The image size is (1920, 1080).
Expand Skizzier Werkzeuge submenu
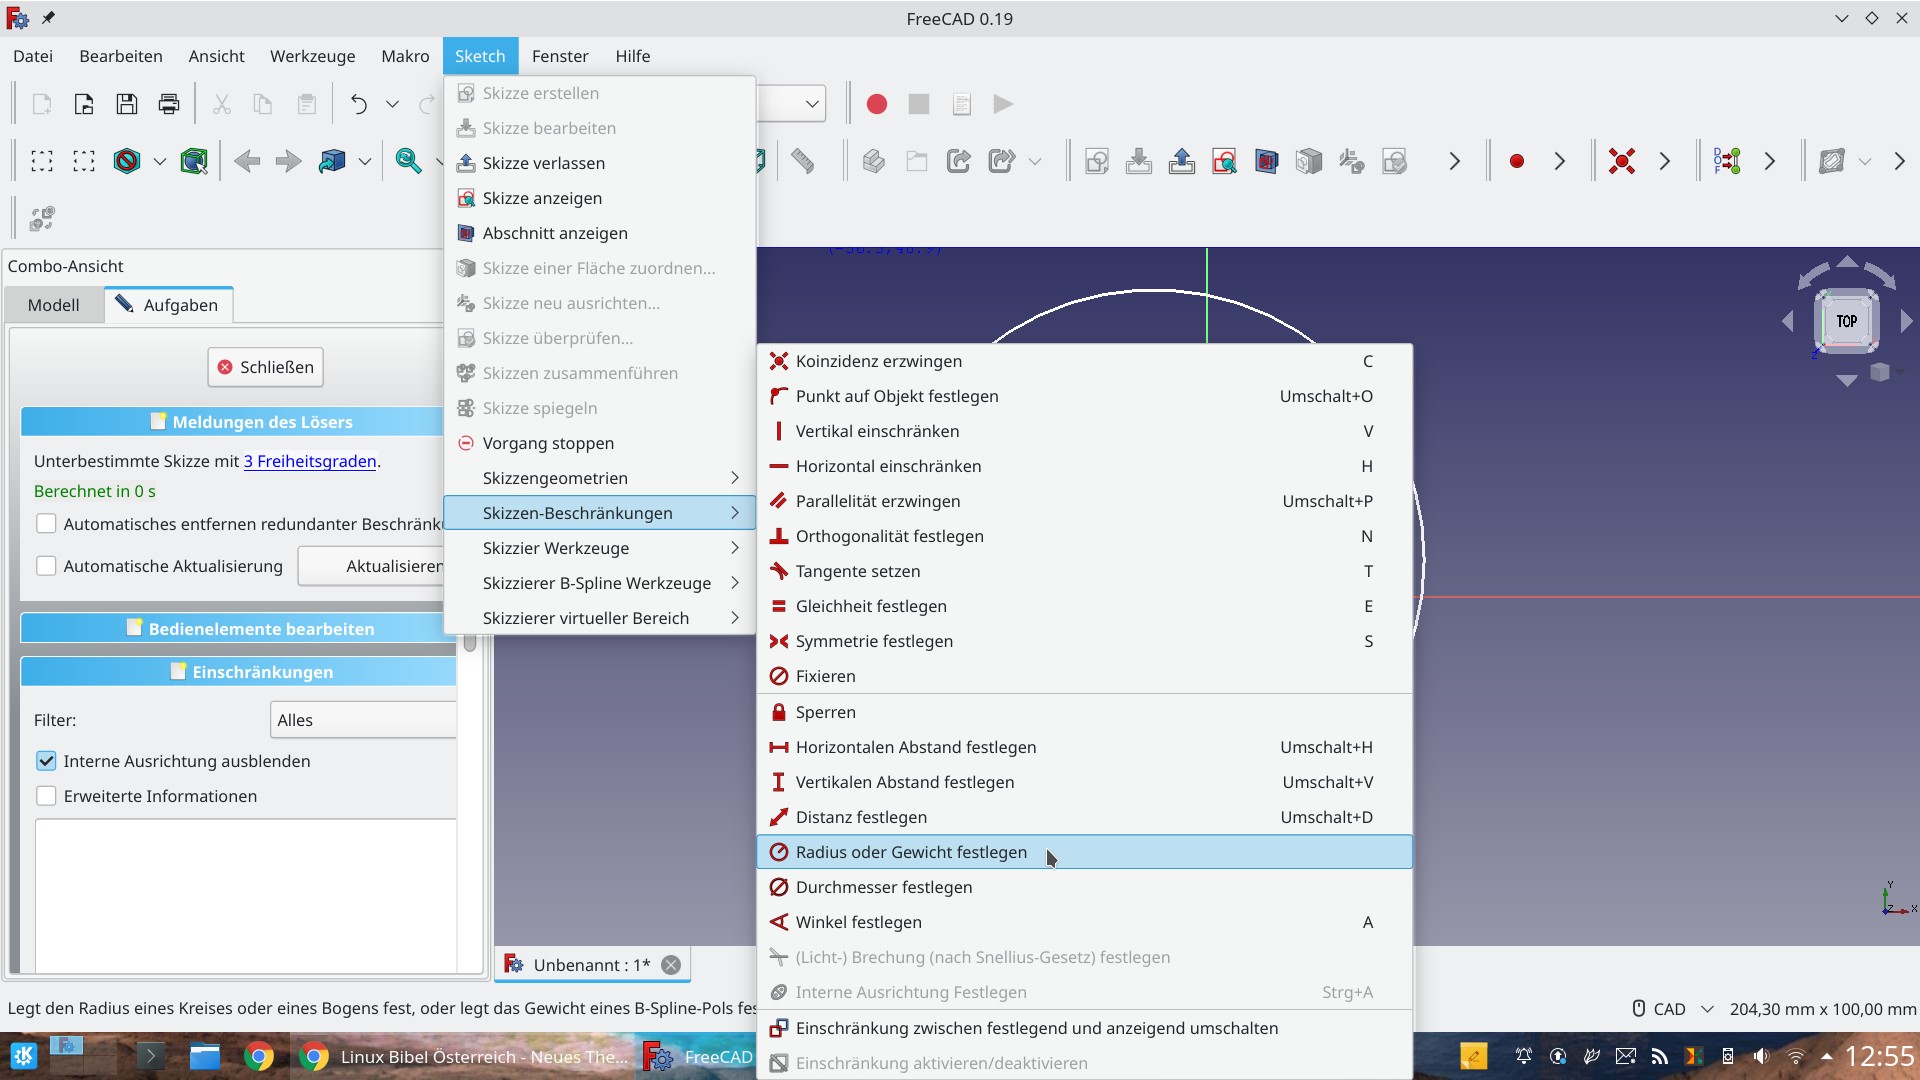598,548
